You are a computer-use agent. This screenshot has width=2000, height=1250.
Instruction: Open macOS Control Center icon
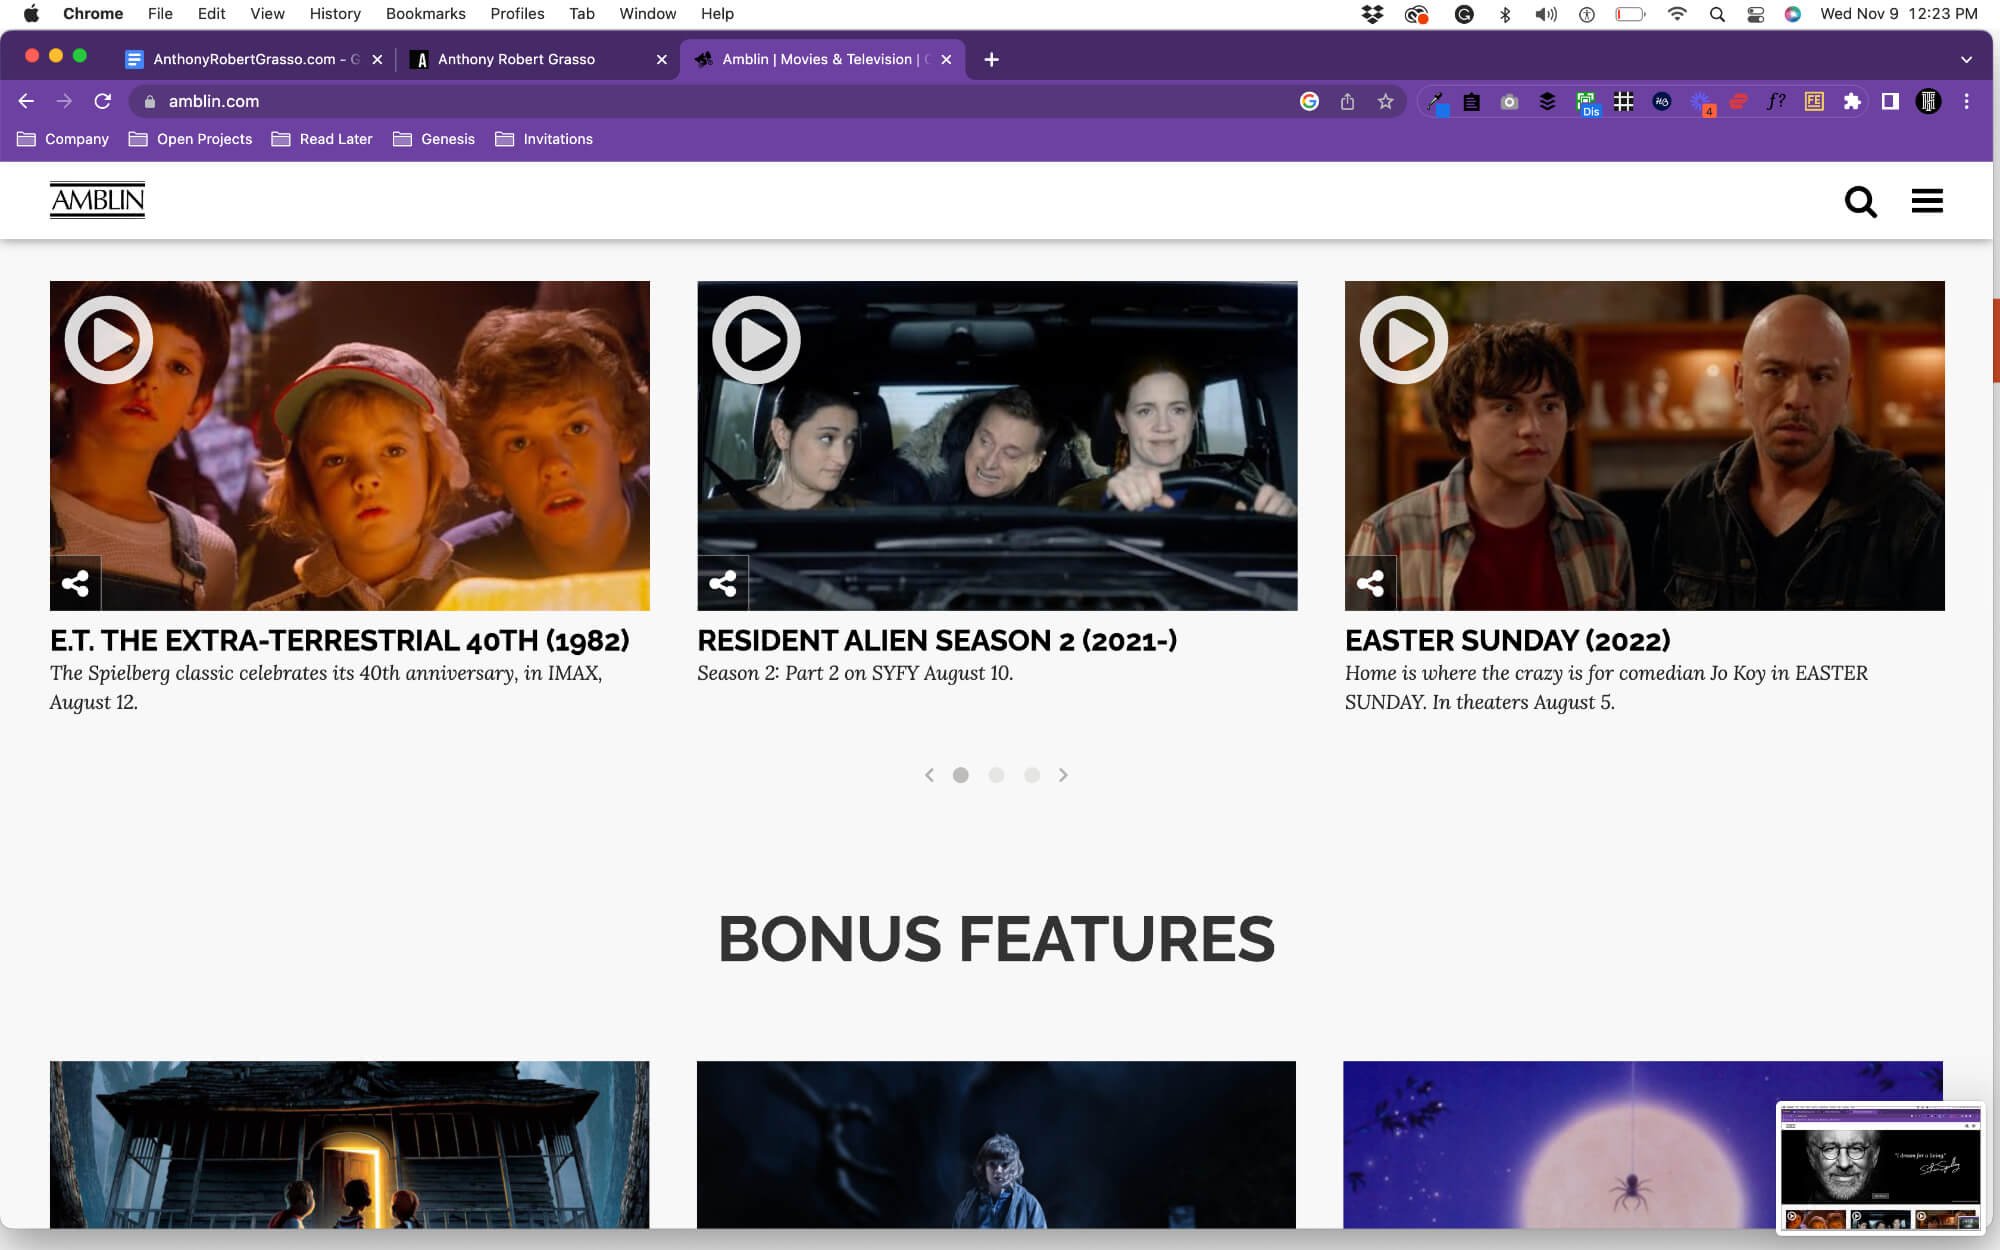click(x=1755, y=14)
